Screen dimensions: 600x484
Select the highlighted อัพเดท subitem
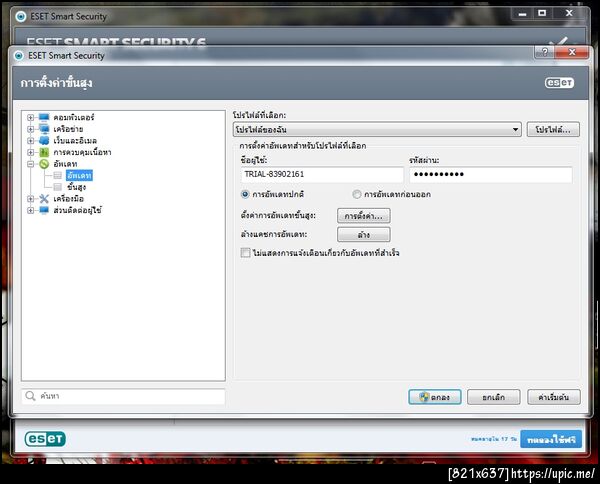click(x=79, y=175)
